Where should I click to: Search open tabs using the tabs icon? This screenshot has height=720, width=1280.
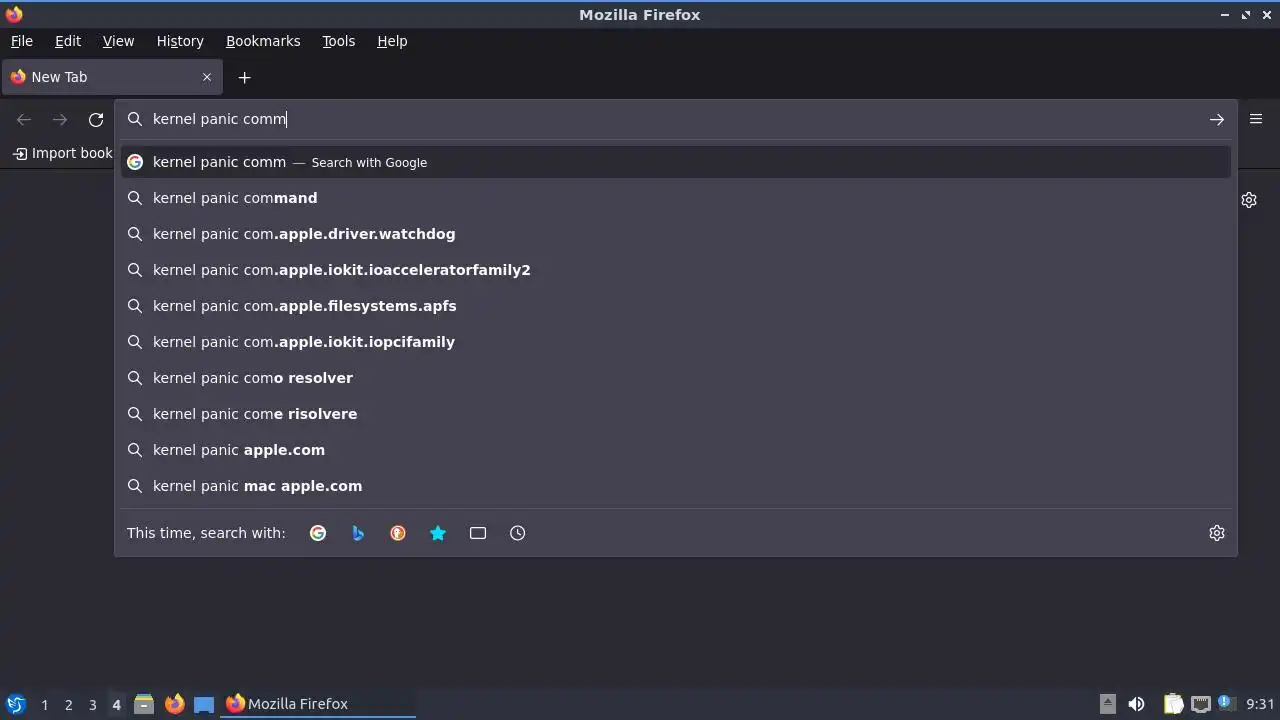(x=478, y=533)
